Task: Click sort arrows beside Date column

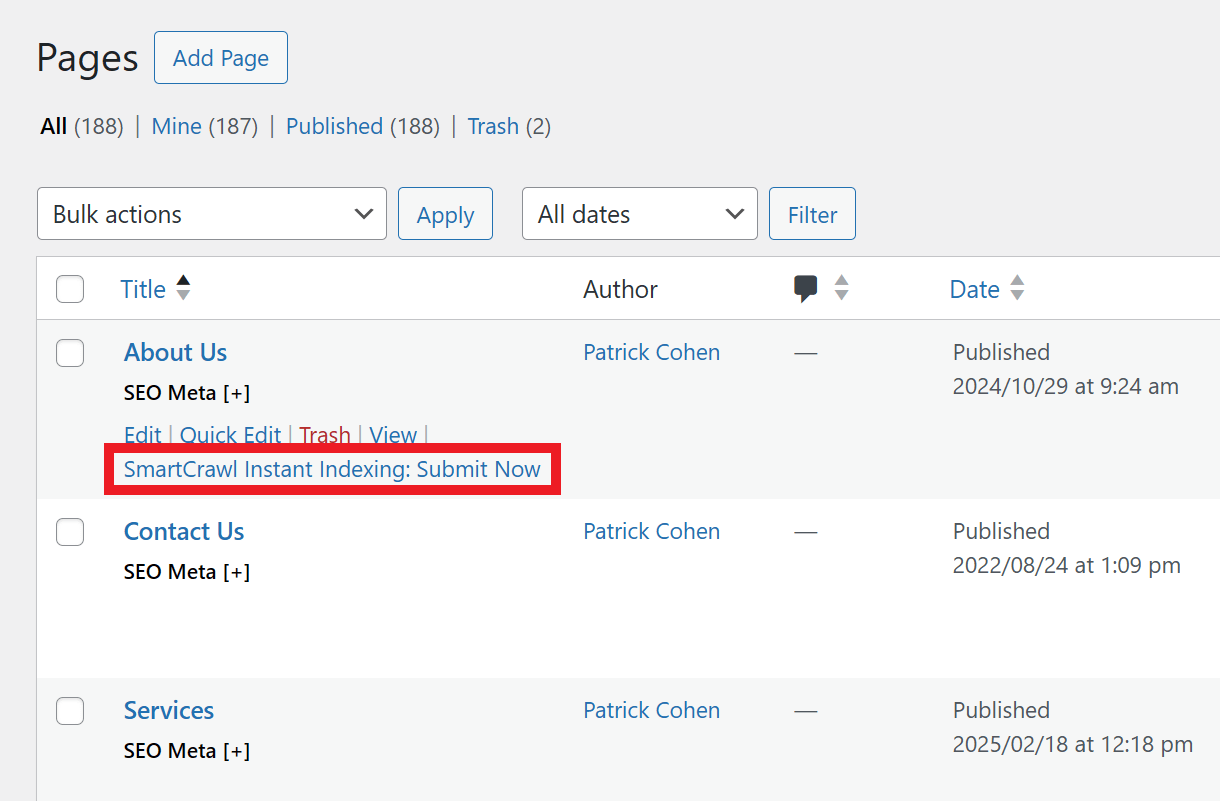Action: [1017, 289]
